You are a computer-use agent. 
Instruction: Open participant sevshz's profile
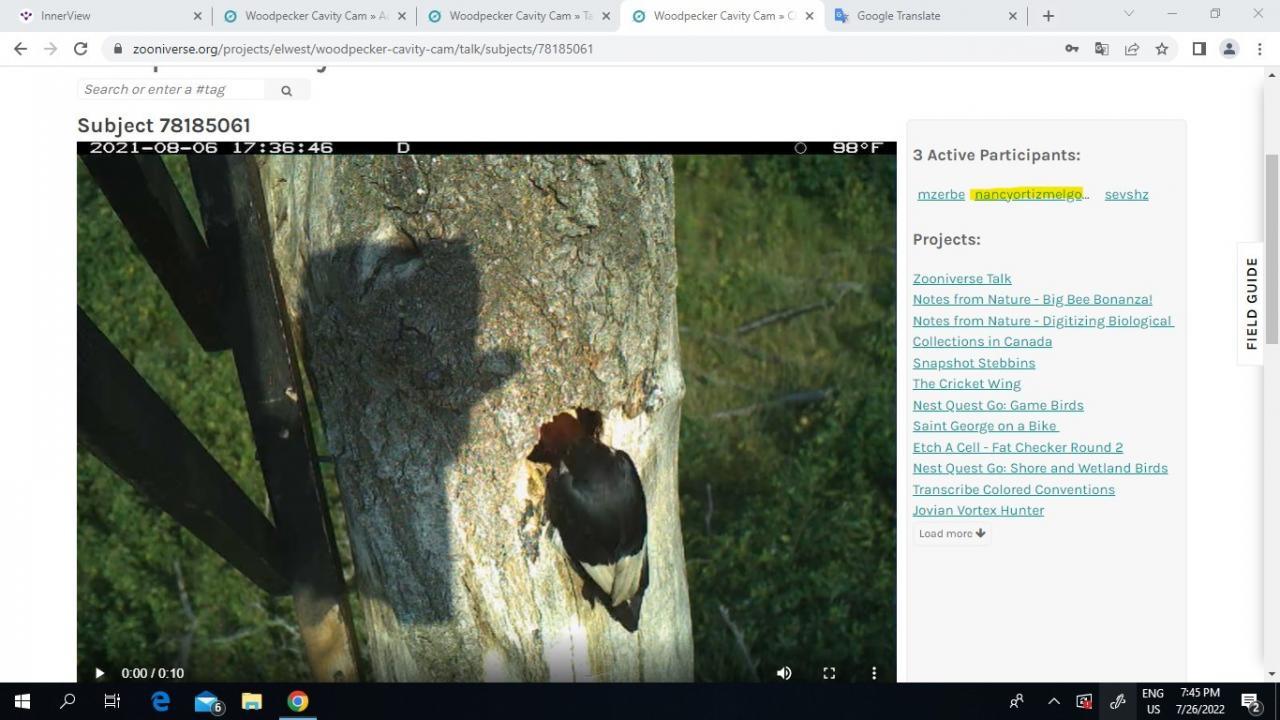coord(1126,194)
